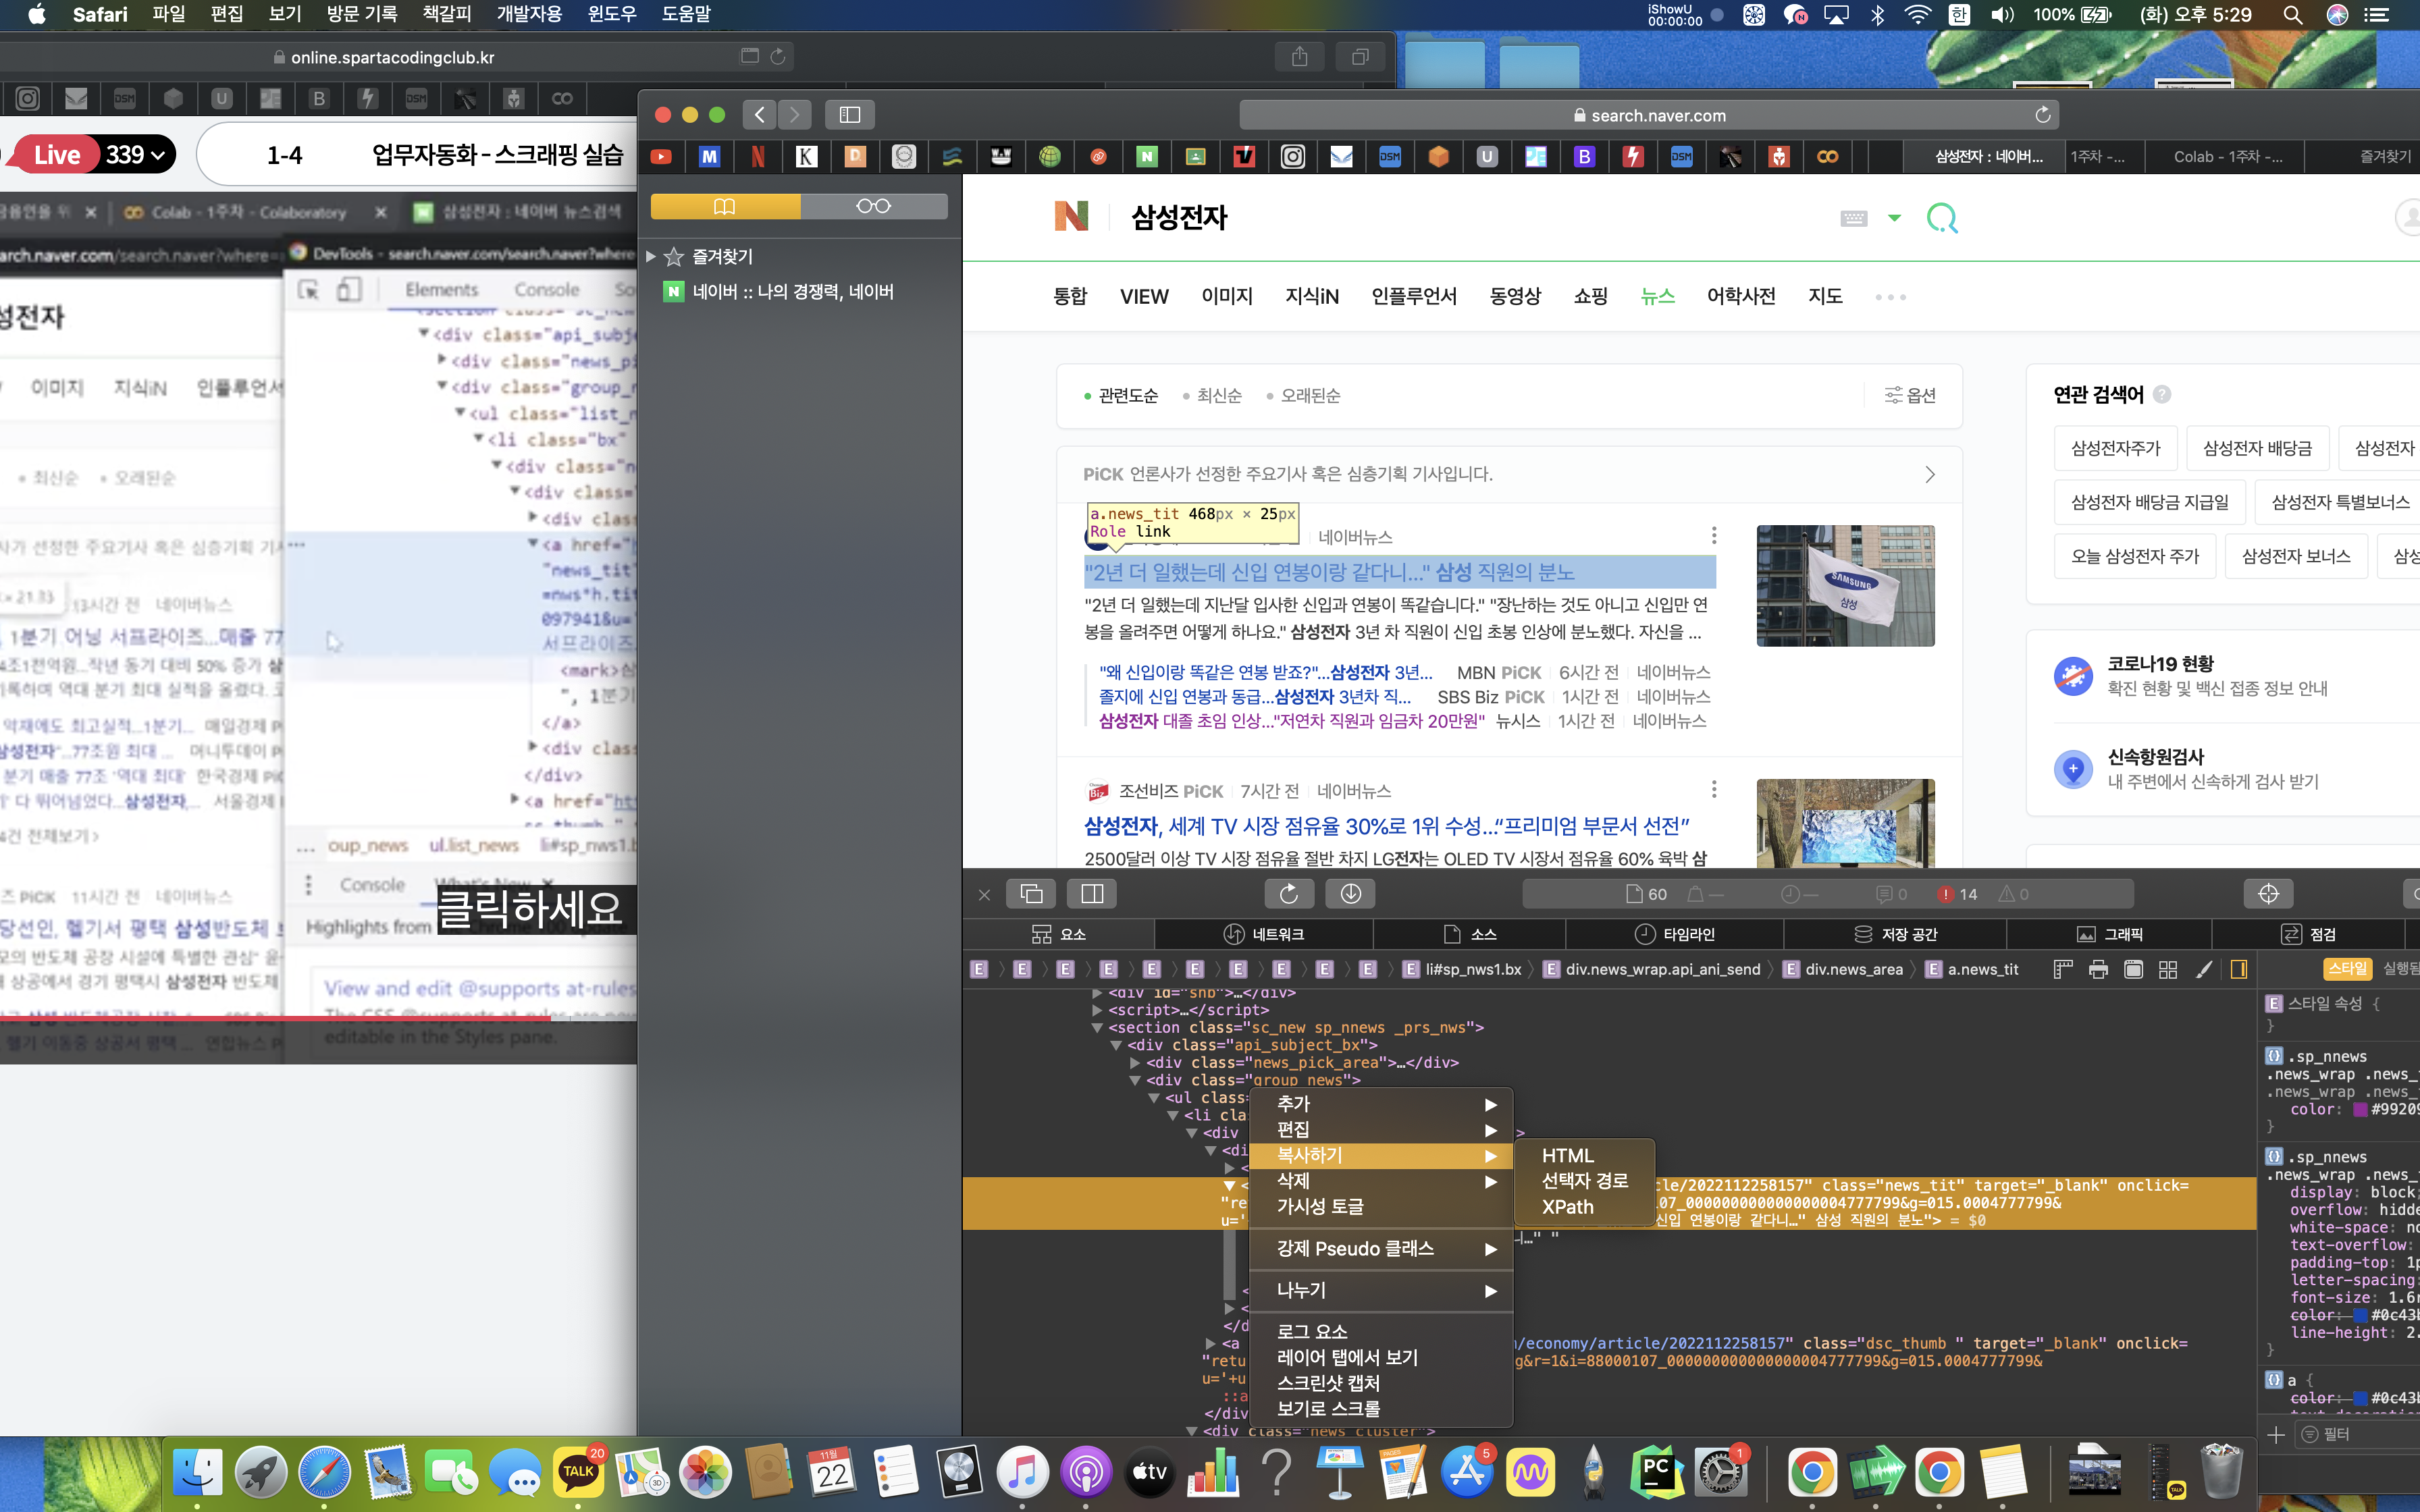Click the blue color swatch in .sp_nnews rule
The width and height of the screenshot is (2420, 1512).
(x=2360, y=1315)
